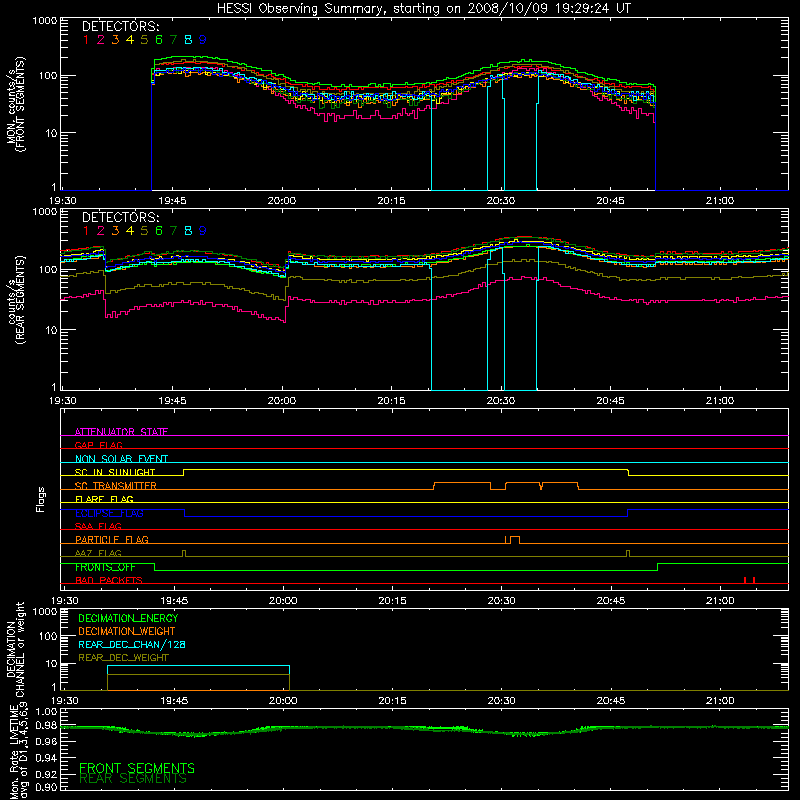Screen dimensions: 800x800
Task: Click the 20:30 tick label under the front segments plot
Action: point(501,201)
